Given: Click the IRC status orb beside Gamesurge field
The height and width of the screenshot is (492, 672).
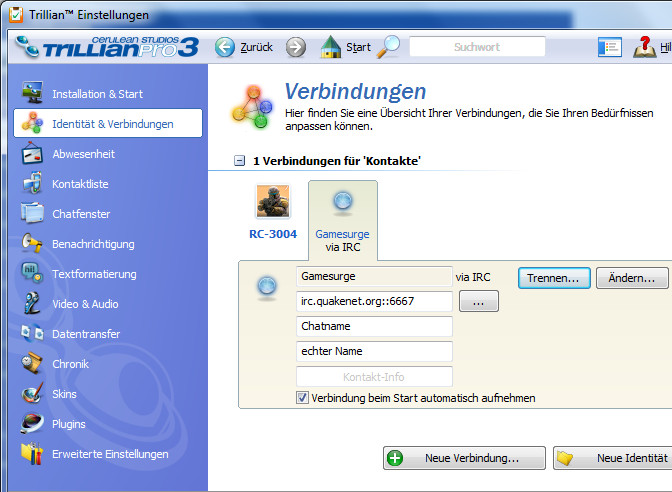Looking at the screenshot, I should point(267,287).
